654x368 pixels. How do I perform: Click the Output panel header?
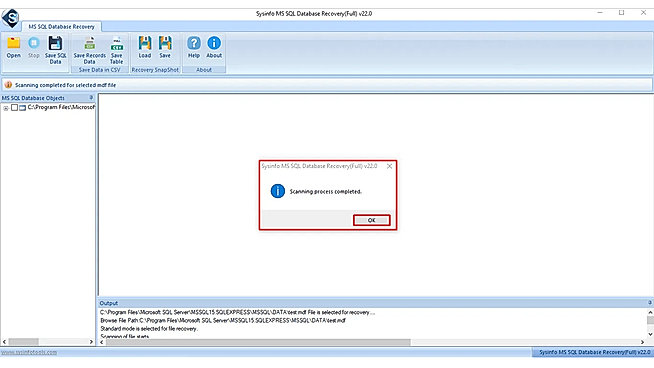pos(375,303)
